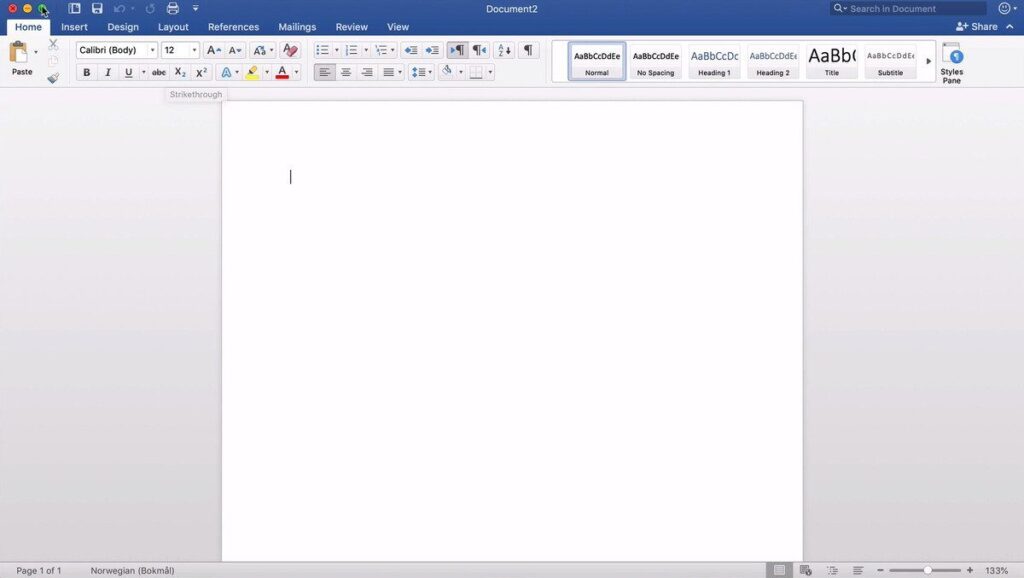The width and height of the screenshot is (1024, 578).
Task: Apply text highlight color
Action: [252, 72]
